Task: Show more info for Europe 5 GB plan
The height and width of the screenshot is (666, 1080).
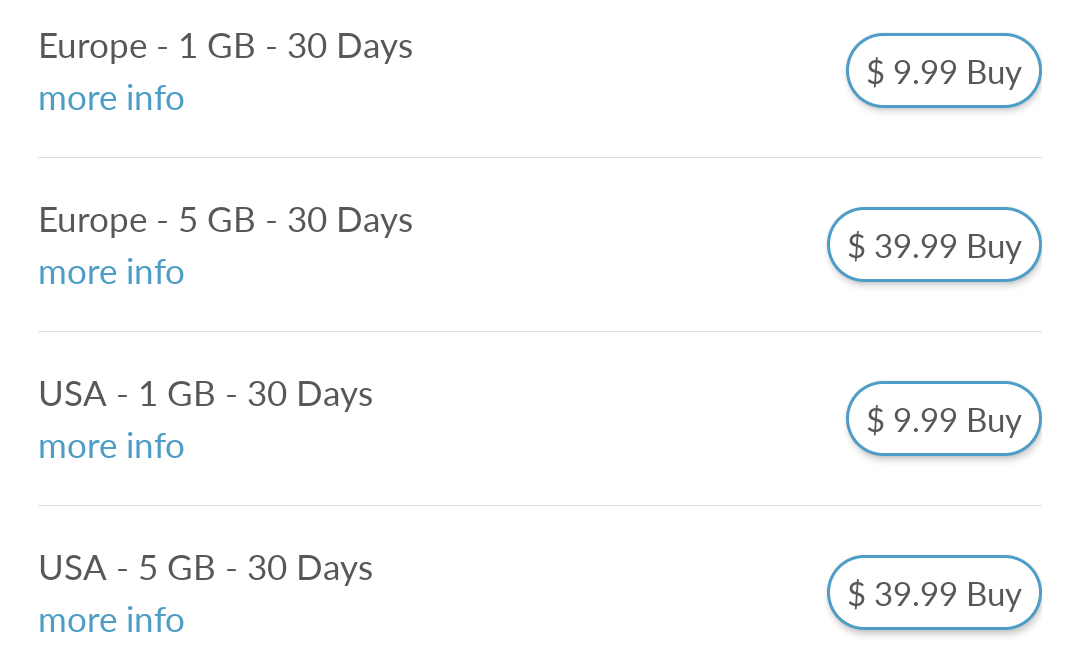Action: (x=111, y=273)
